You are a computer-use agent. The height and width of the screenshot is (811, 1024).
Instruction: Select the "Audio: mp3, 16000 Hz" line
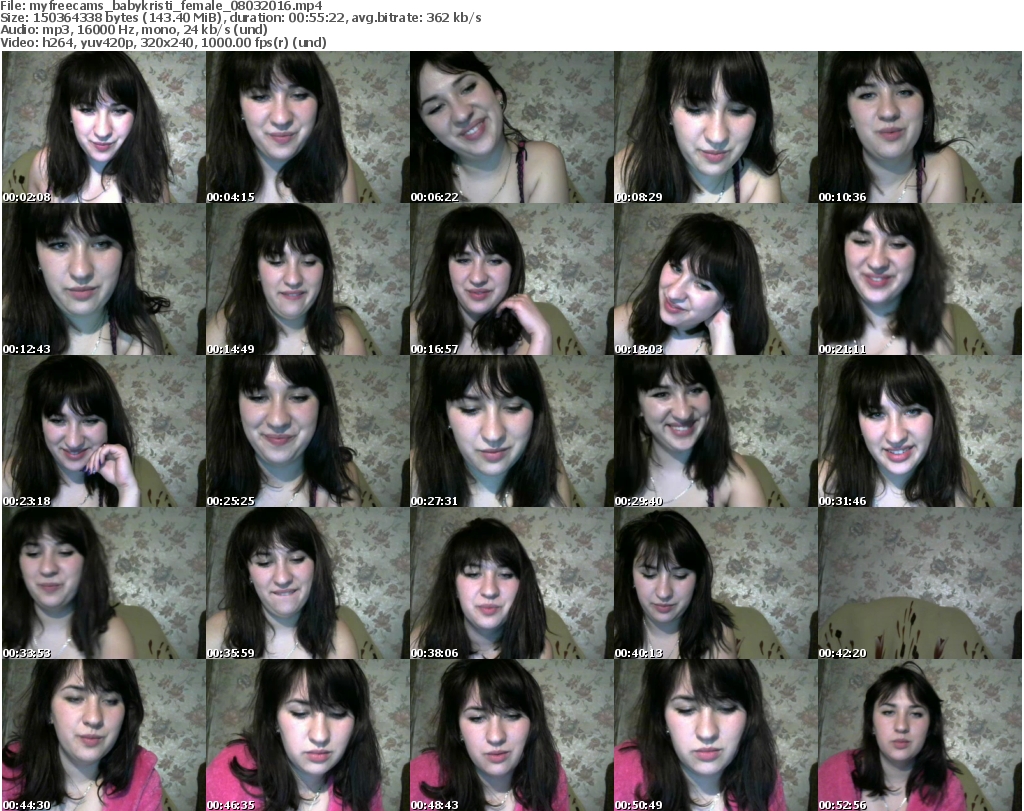click(134, 30)
